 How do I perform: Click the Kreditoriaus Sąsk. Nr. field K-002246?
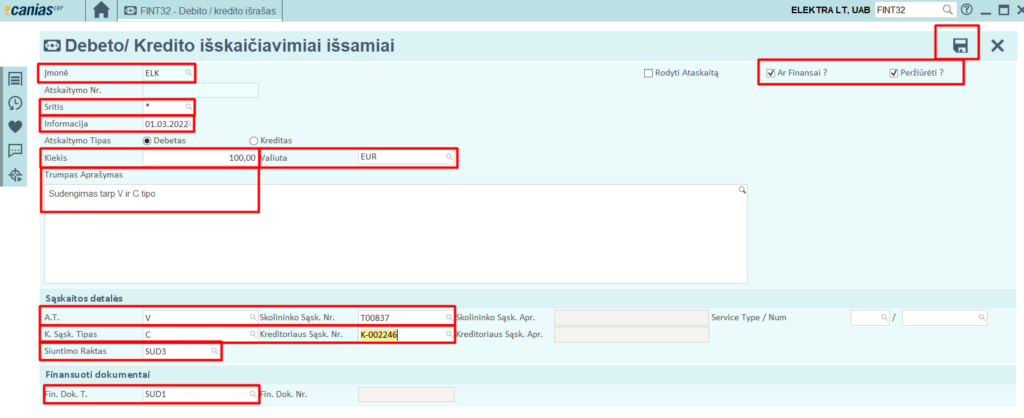tap(400, 335)
